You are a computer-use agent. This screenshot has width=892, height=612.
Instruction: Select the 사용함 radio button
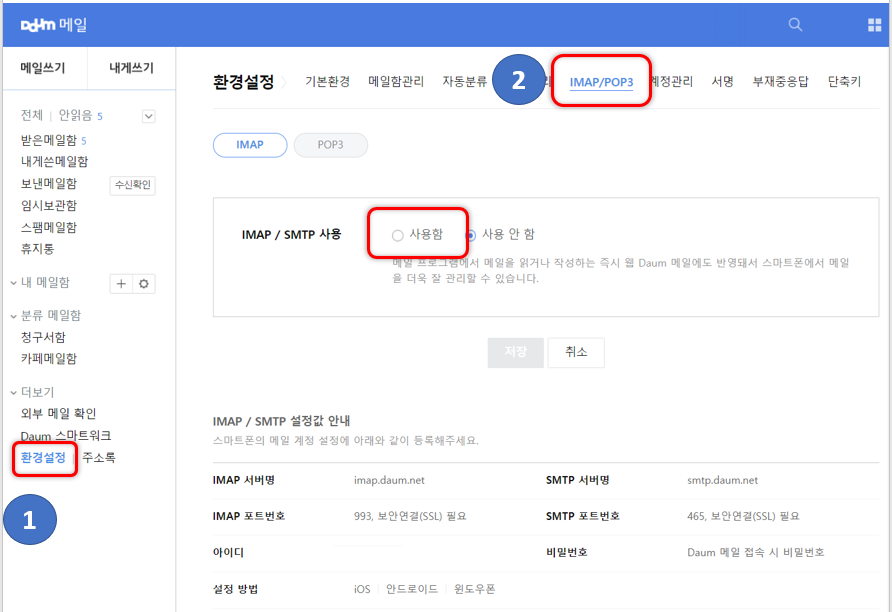[x=398, y=235]
